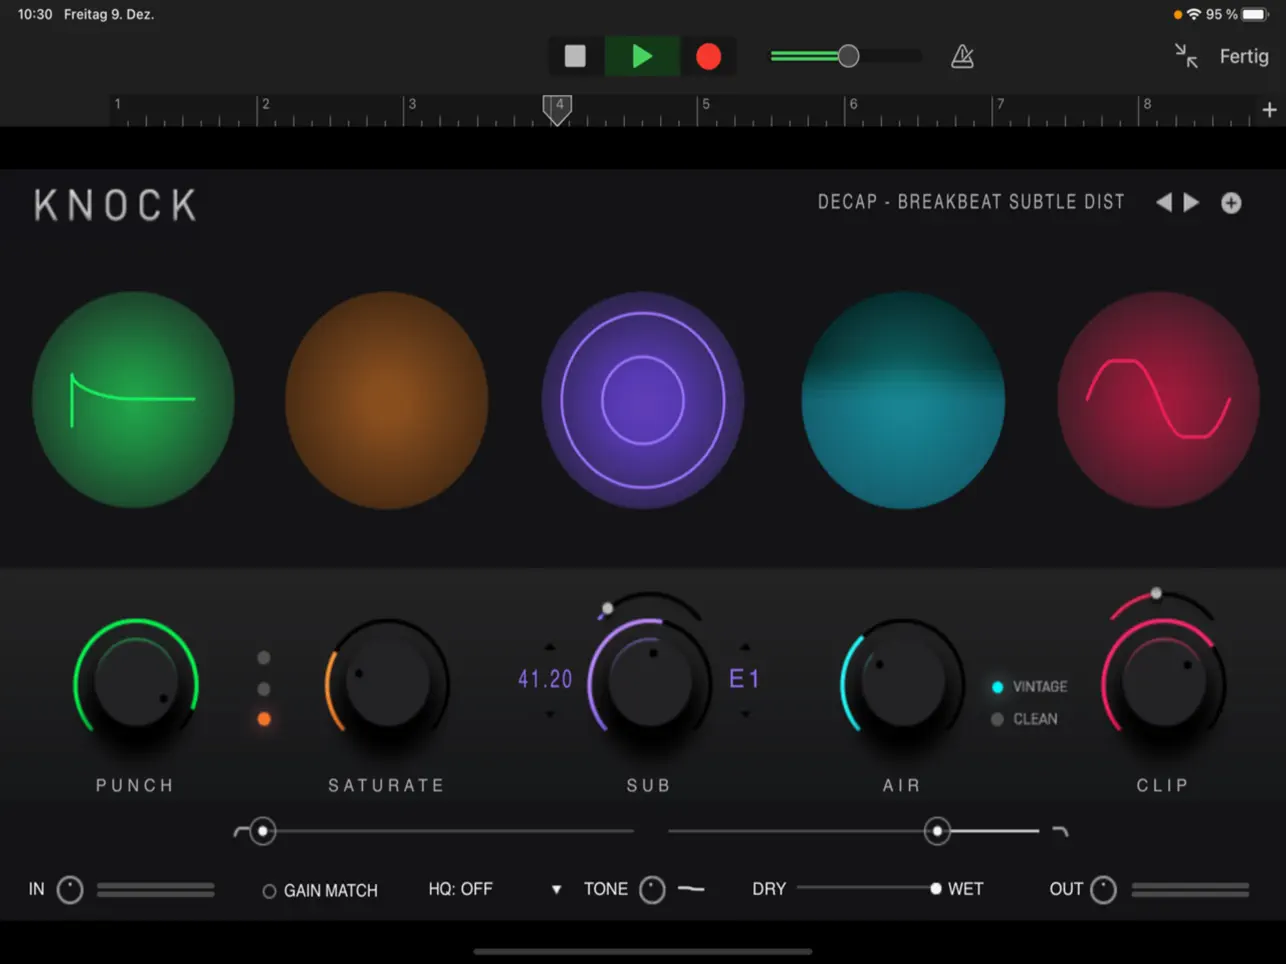This screenshot has width=1286, height=964.
Task: Collapse the plugin view with the shrink arrows icon
Action: [x=1186, y=56]
